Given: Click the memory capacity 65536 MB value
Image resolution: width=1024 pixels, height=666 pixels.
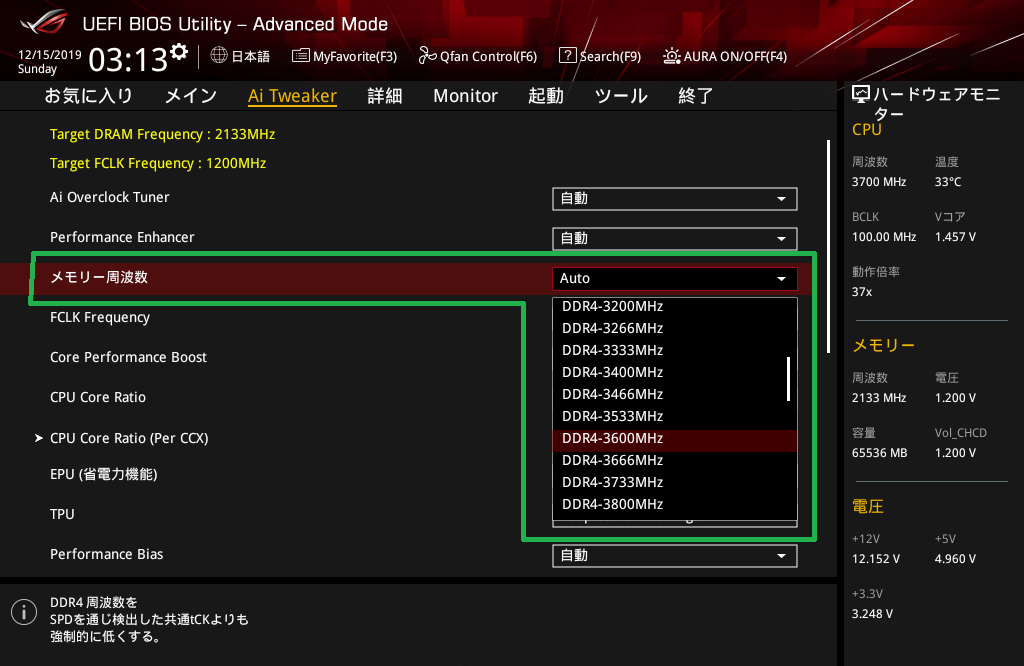Looking at the screenshot, I should click(x=880, y=453).
